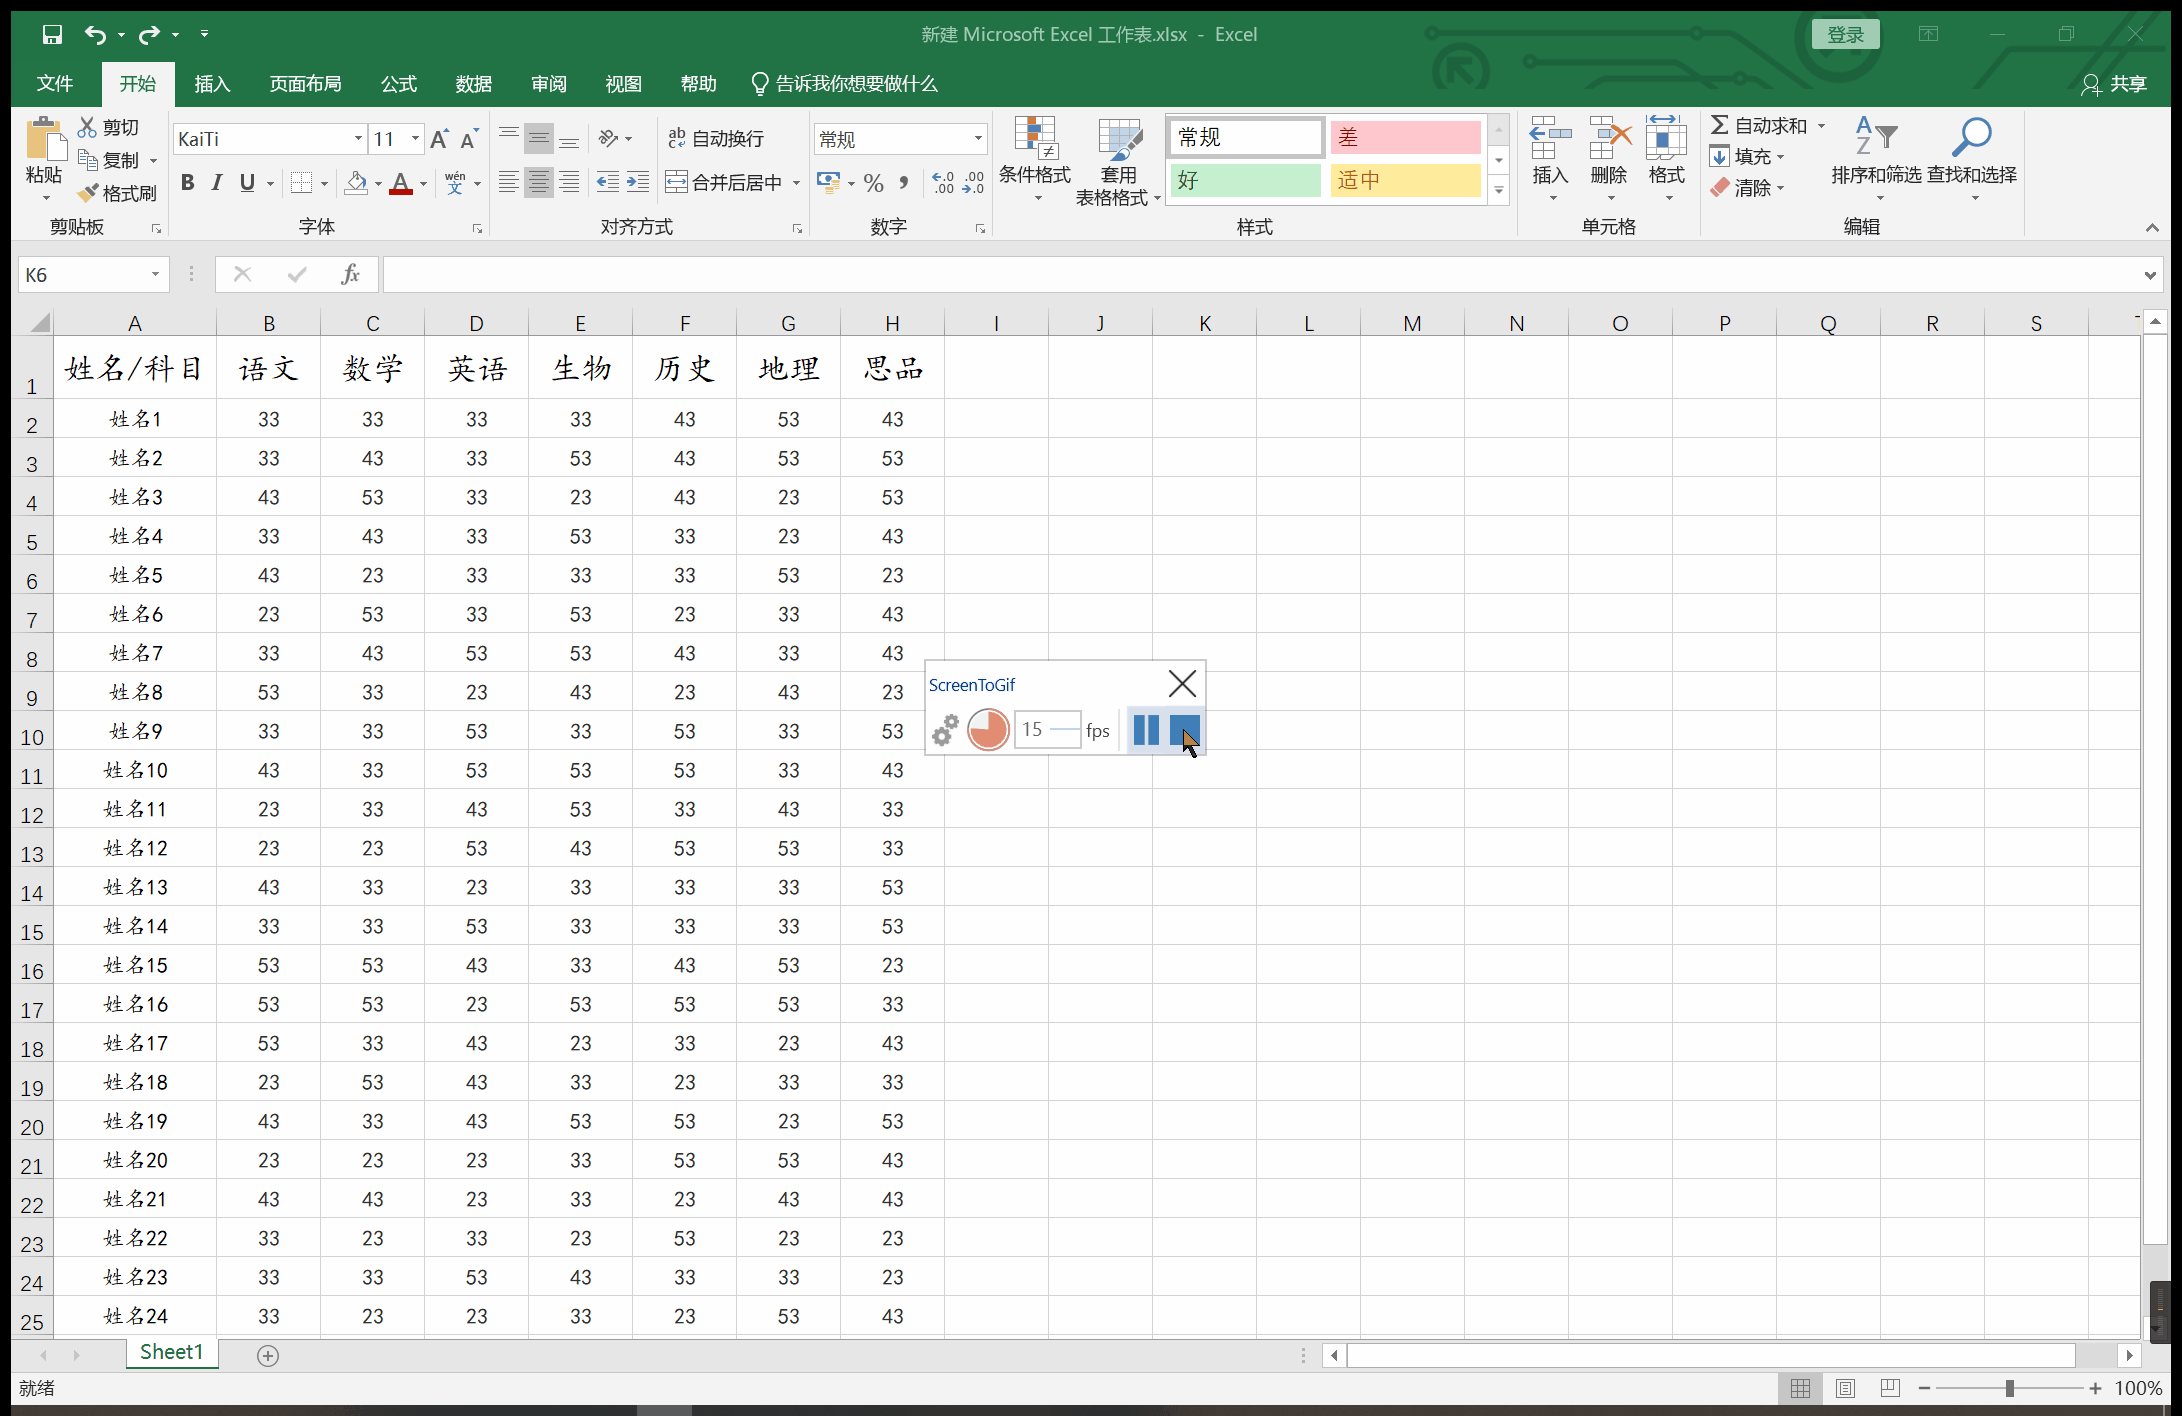Viewport: 2182px width, 1416px height.
Task: Click the zoom slider handle
Action: [2009, 1388]
